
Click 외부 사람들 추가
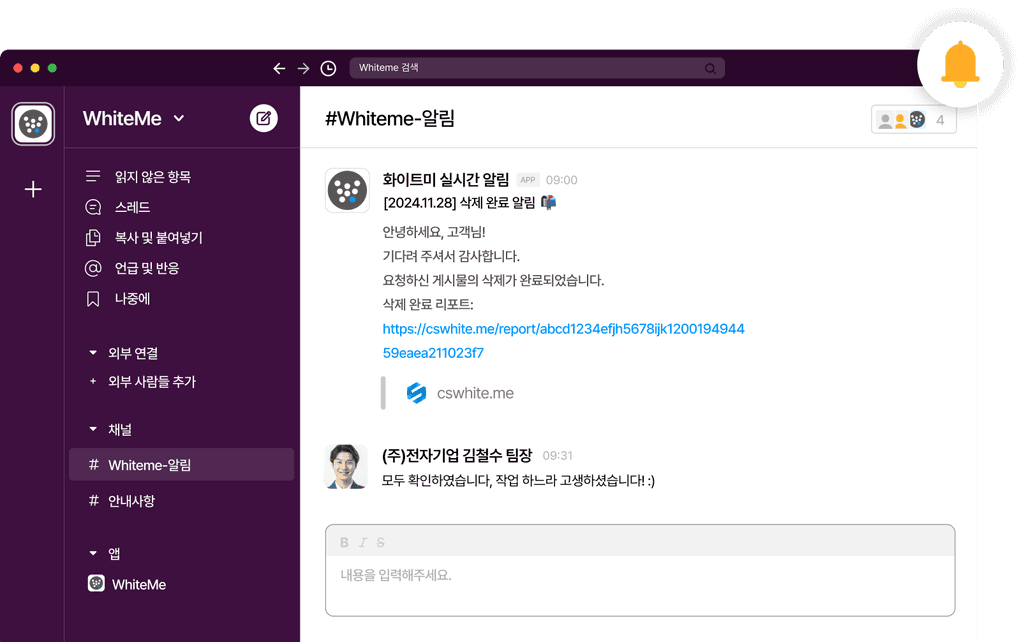click(142, 381)
